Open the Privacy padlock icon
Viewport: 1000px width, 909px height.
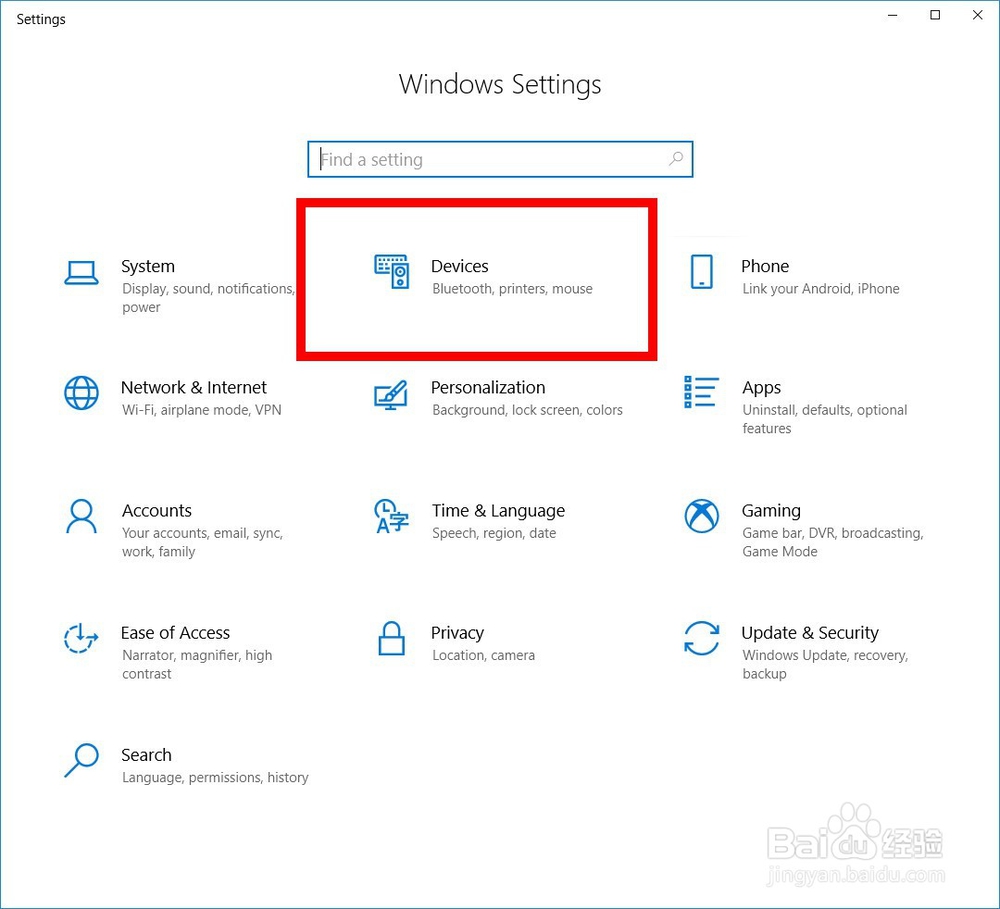pyautogui.click(x=392, y=638)
